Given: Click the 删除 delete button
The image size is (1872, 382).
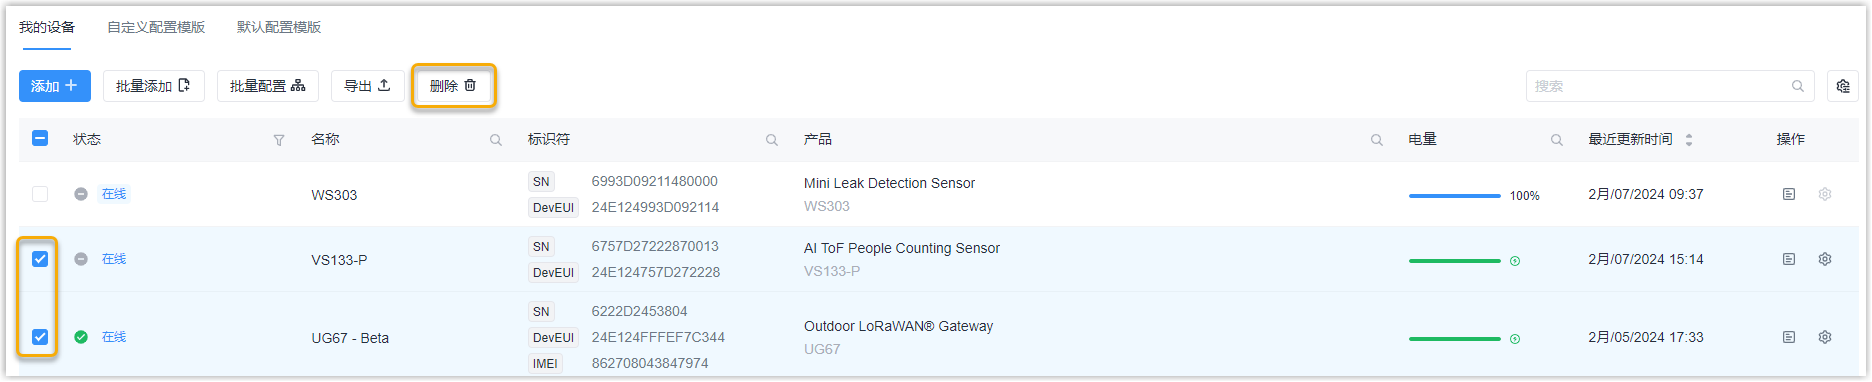Looking at the screenshot, I should [x=453, y=86].
